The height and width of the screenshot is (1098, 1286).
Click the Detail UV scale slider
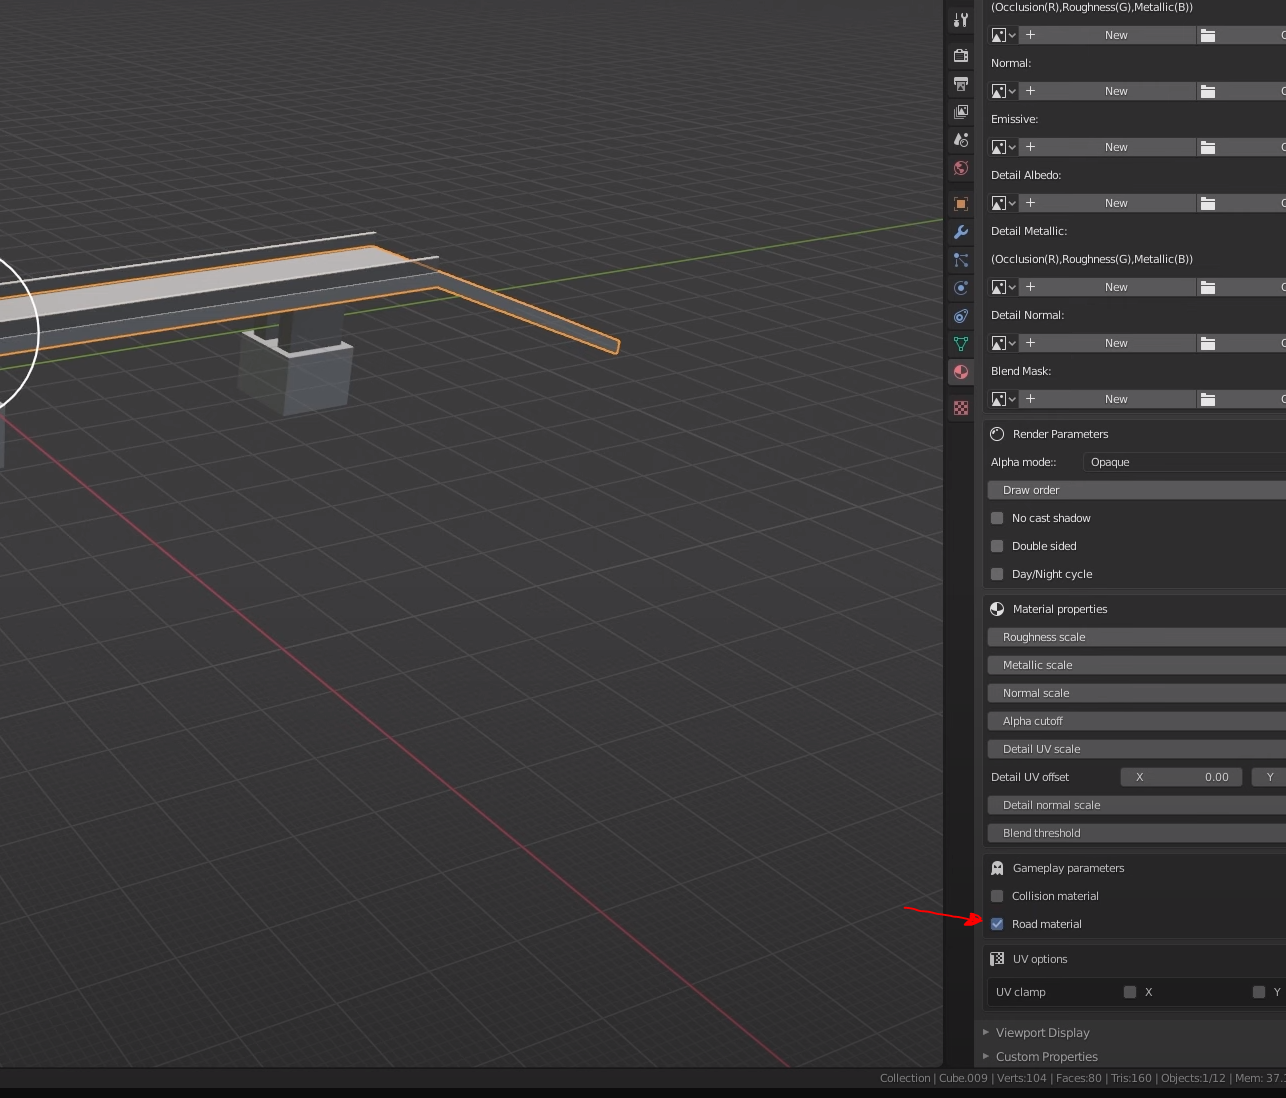tap(1136, 749)
